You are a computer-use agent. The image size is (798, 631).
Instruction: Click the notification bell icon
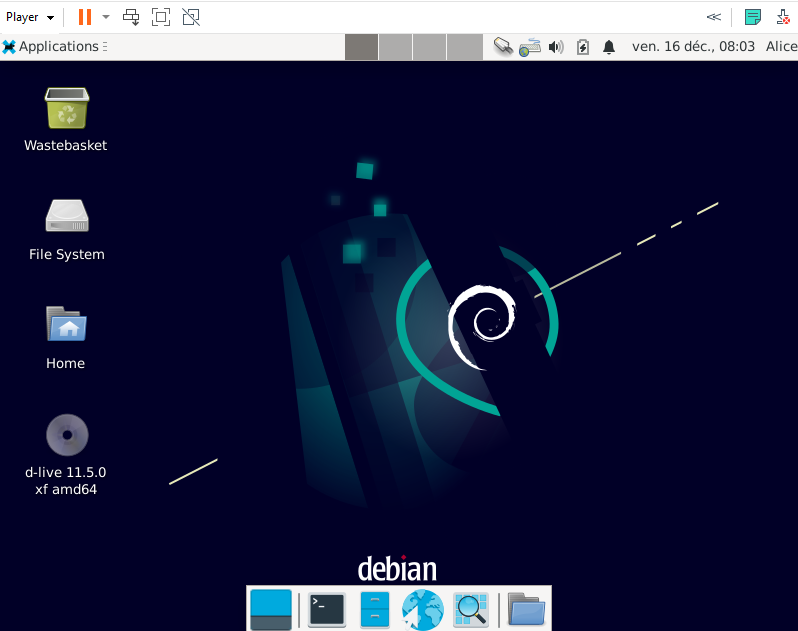tap(609, 47)
